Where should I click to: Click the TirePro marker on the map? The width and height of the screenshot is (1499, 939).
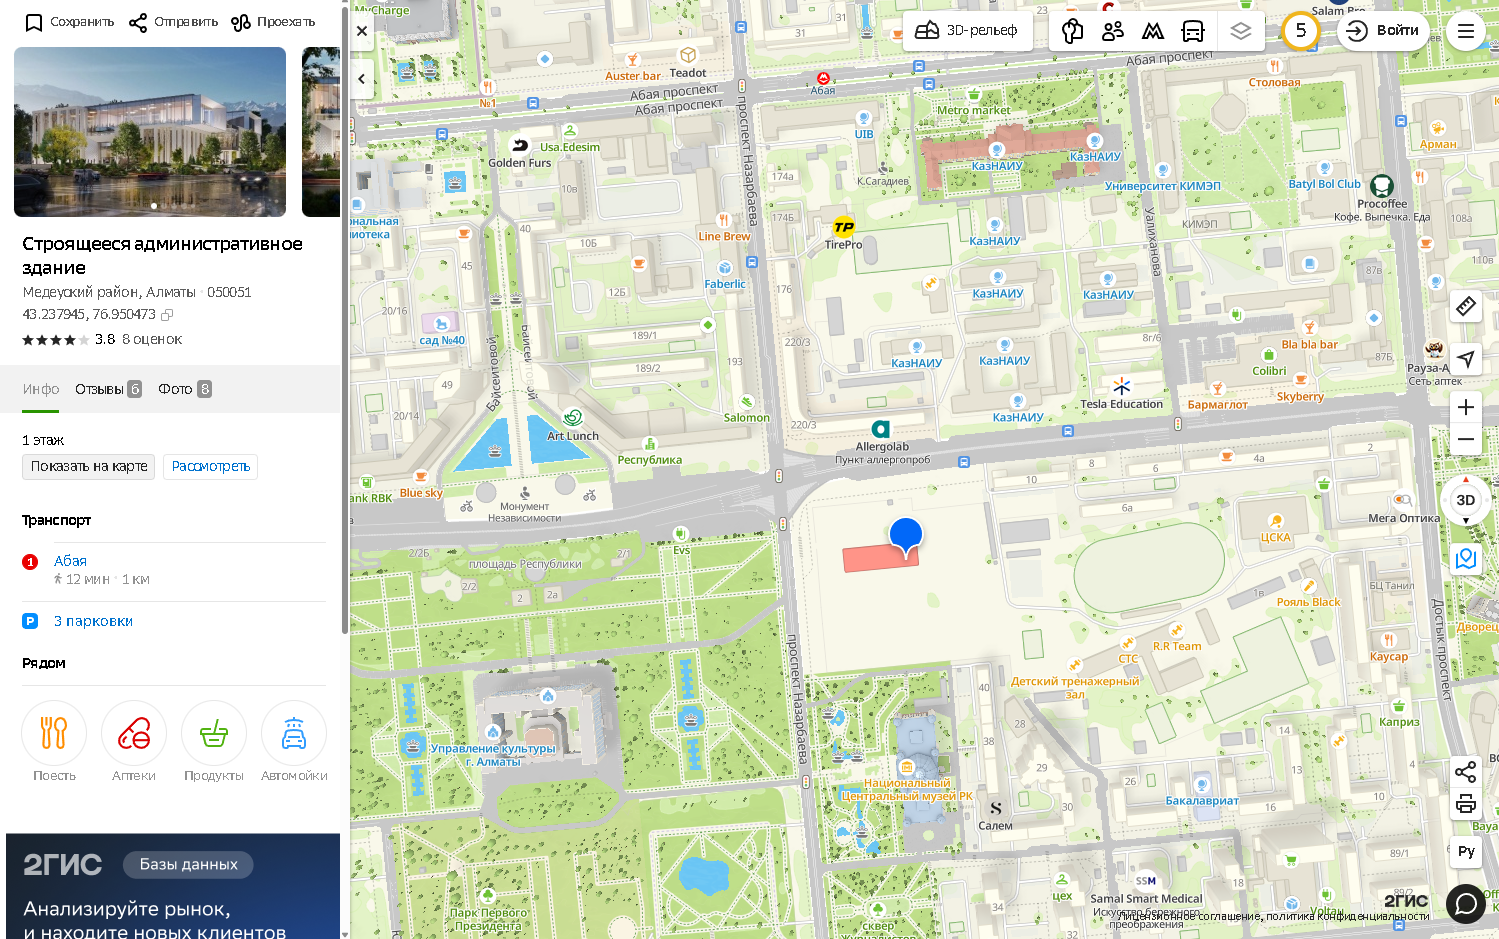[844, 227]
